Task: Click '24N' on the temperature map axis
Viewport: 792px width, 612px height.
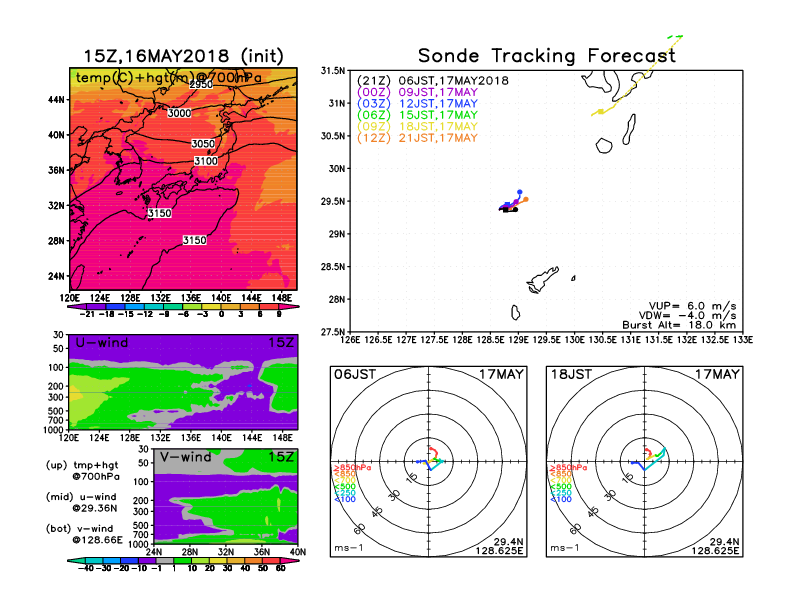Action: tap(56, 276)
